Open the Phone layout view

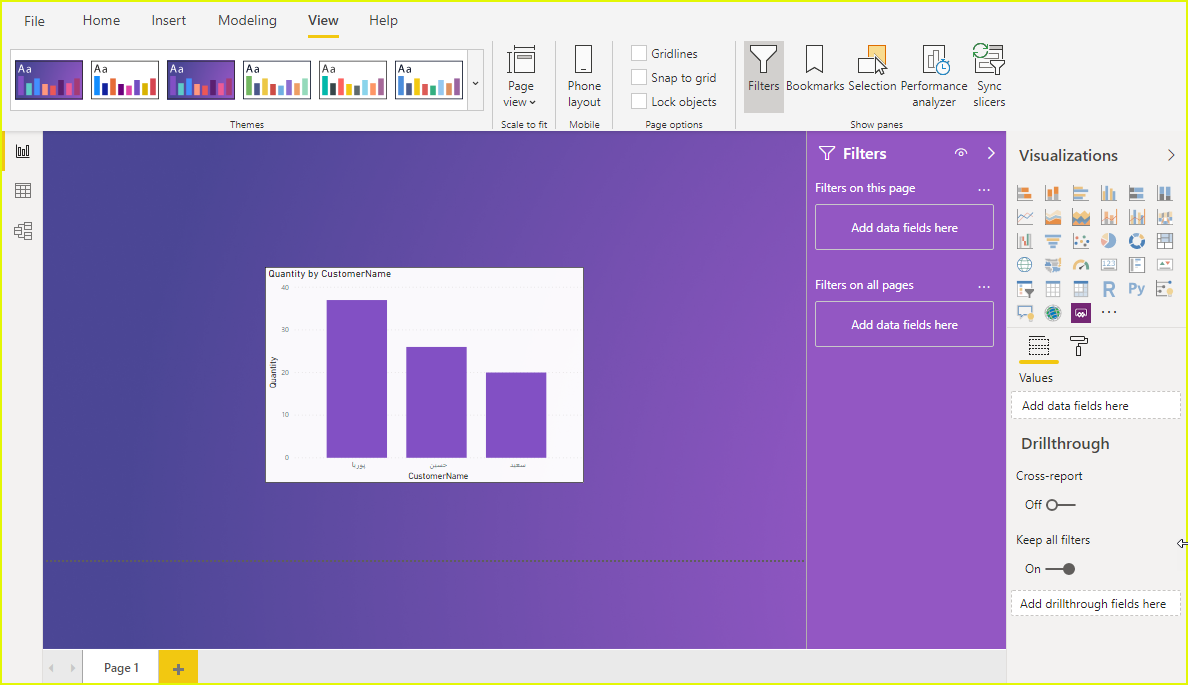click(x=584, y=77)
